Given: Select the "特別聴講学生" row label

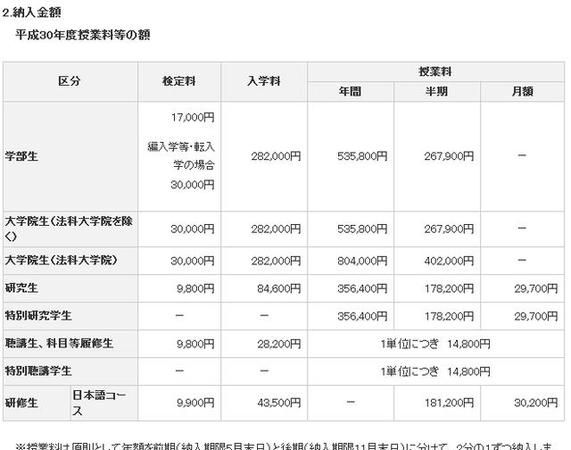Looking at the screenshot, I should pyautogui.click(x=38, y=371).
